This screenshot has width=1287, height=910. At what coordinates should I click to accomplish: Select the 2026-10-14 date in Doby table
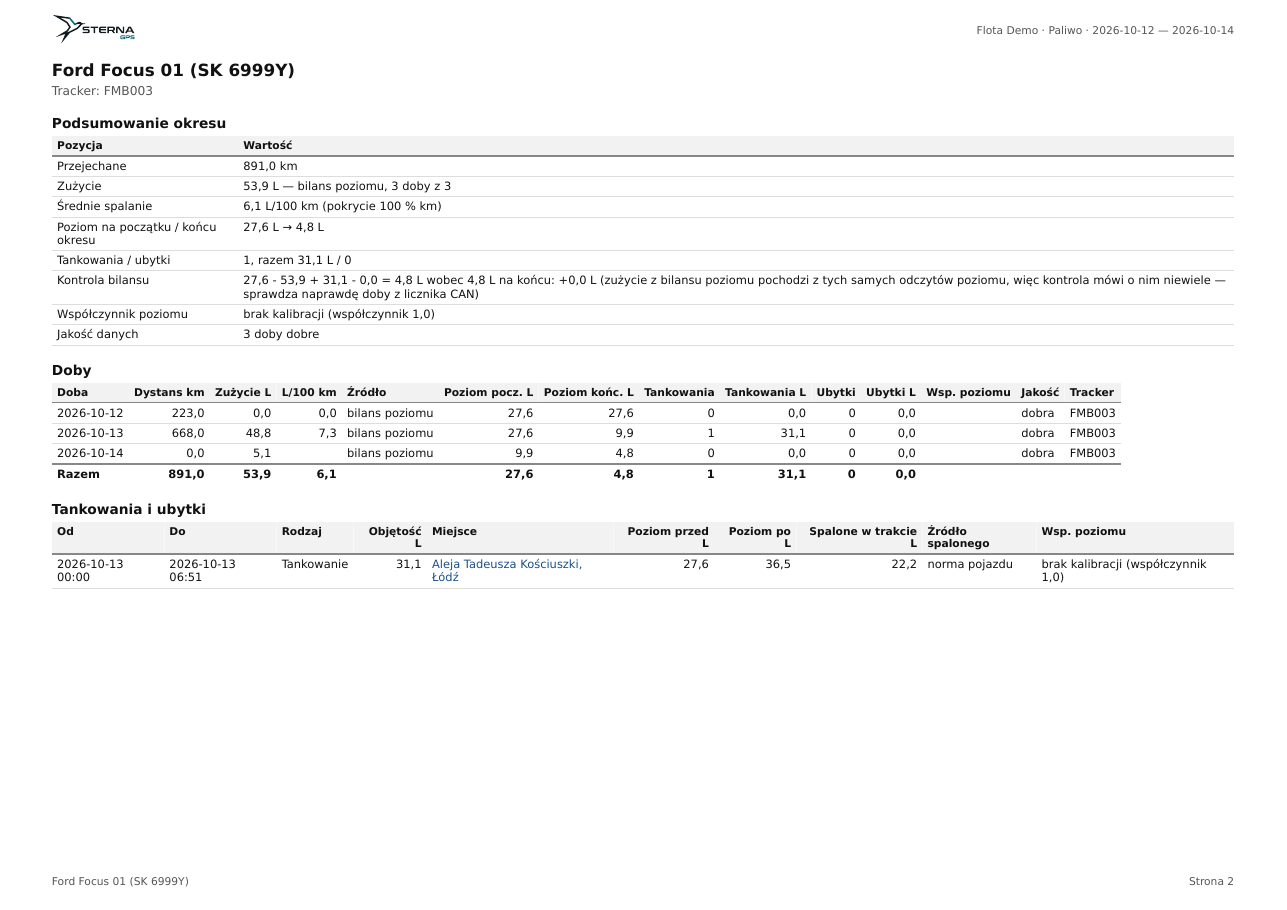click(90, 453)
